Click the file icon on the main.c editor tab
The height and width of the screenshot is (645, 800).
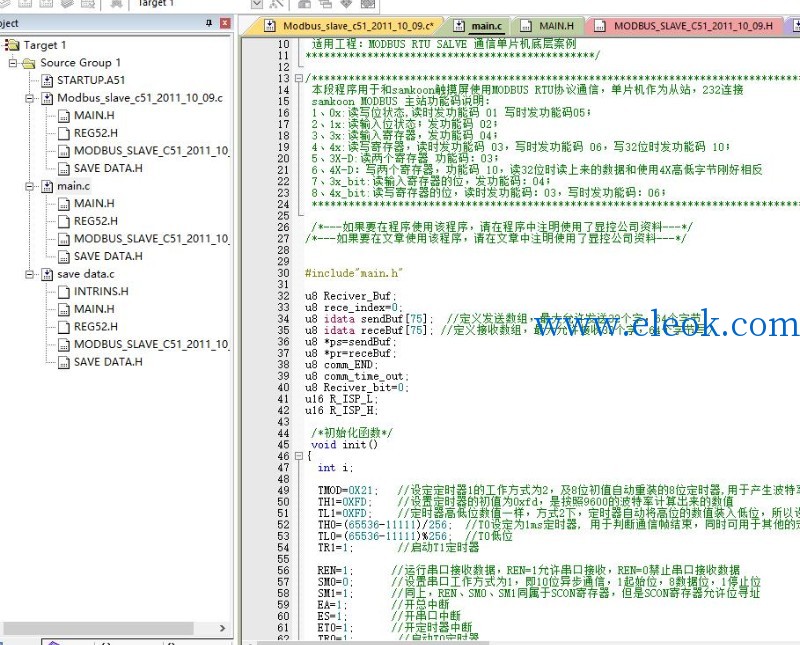point(459,26)
